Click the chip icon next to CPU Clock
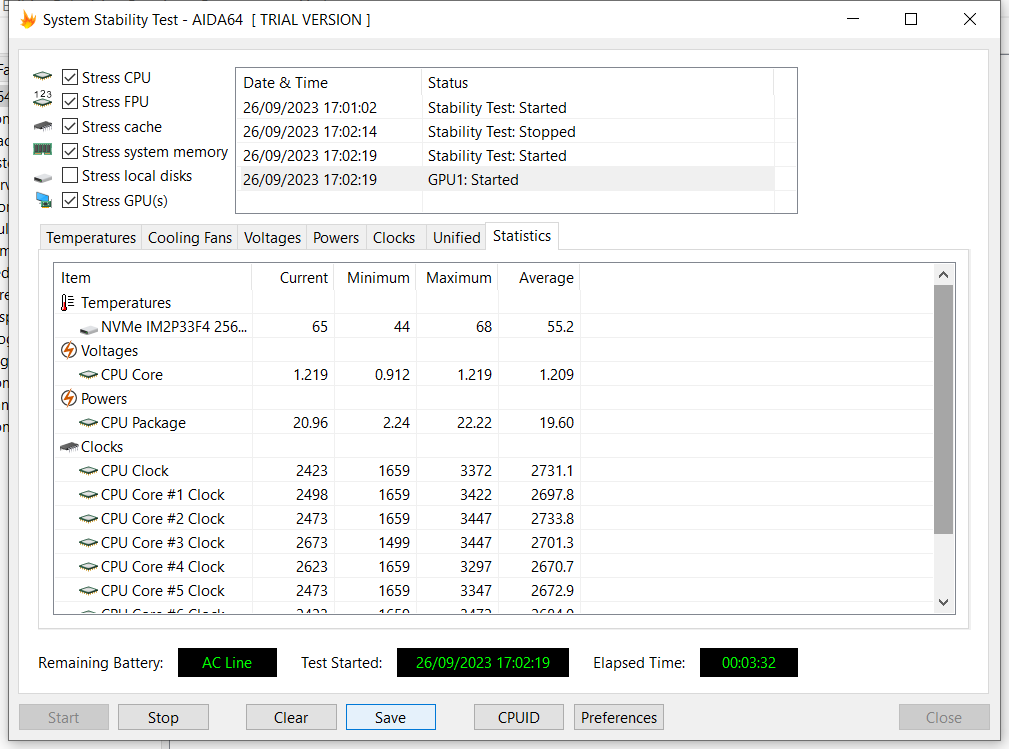The width and height of the screenshot is (1009, 749). coord(88,470)
